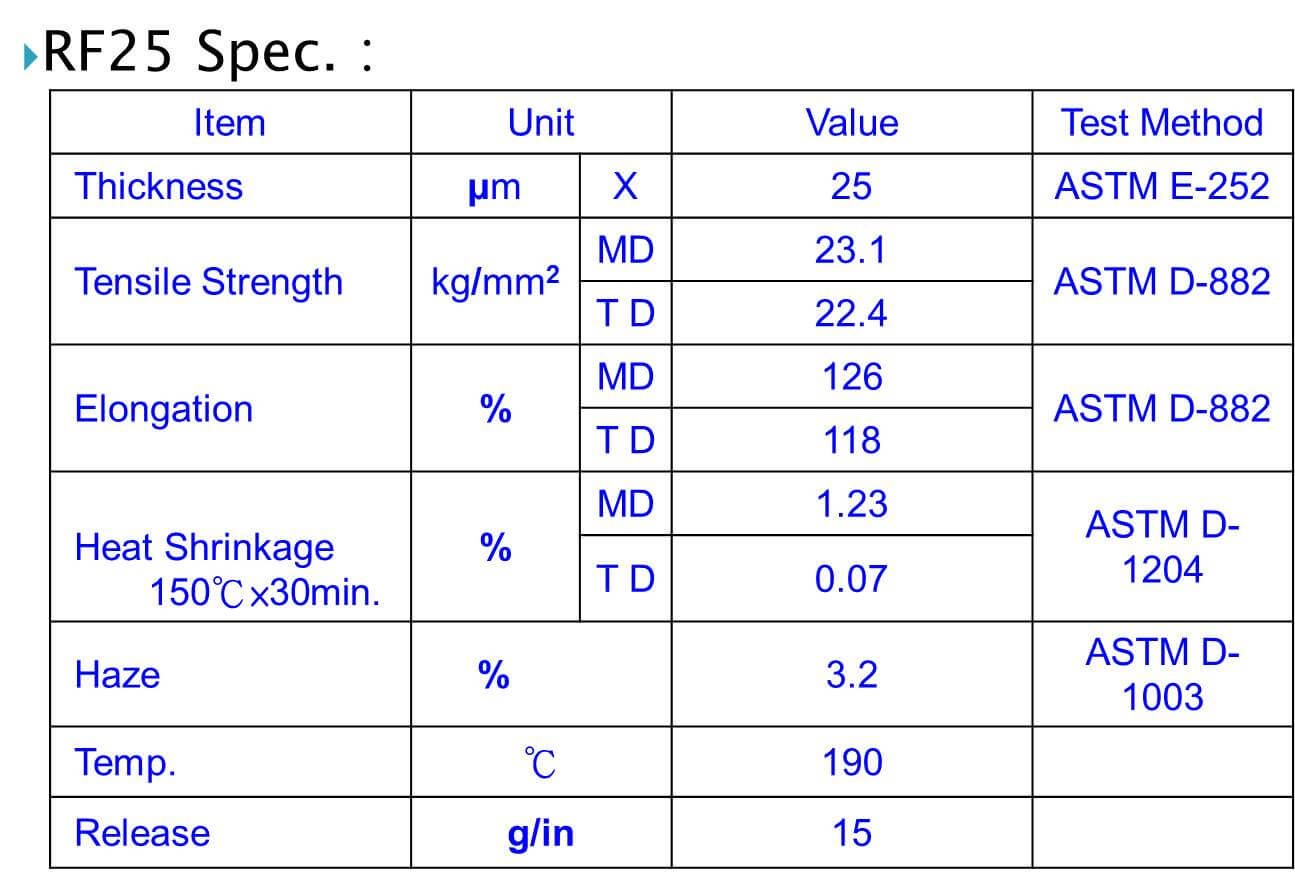Image resolution: width=1295 pixels, height=878 pixels.
Task: Select the Haze value 3.2
Action: pyautogui.click(x=852, y=675)
